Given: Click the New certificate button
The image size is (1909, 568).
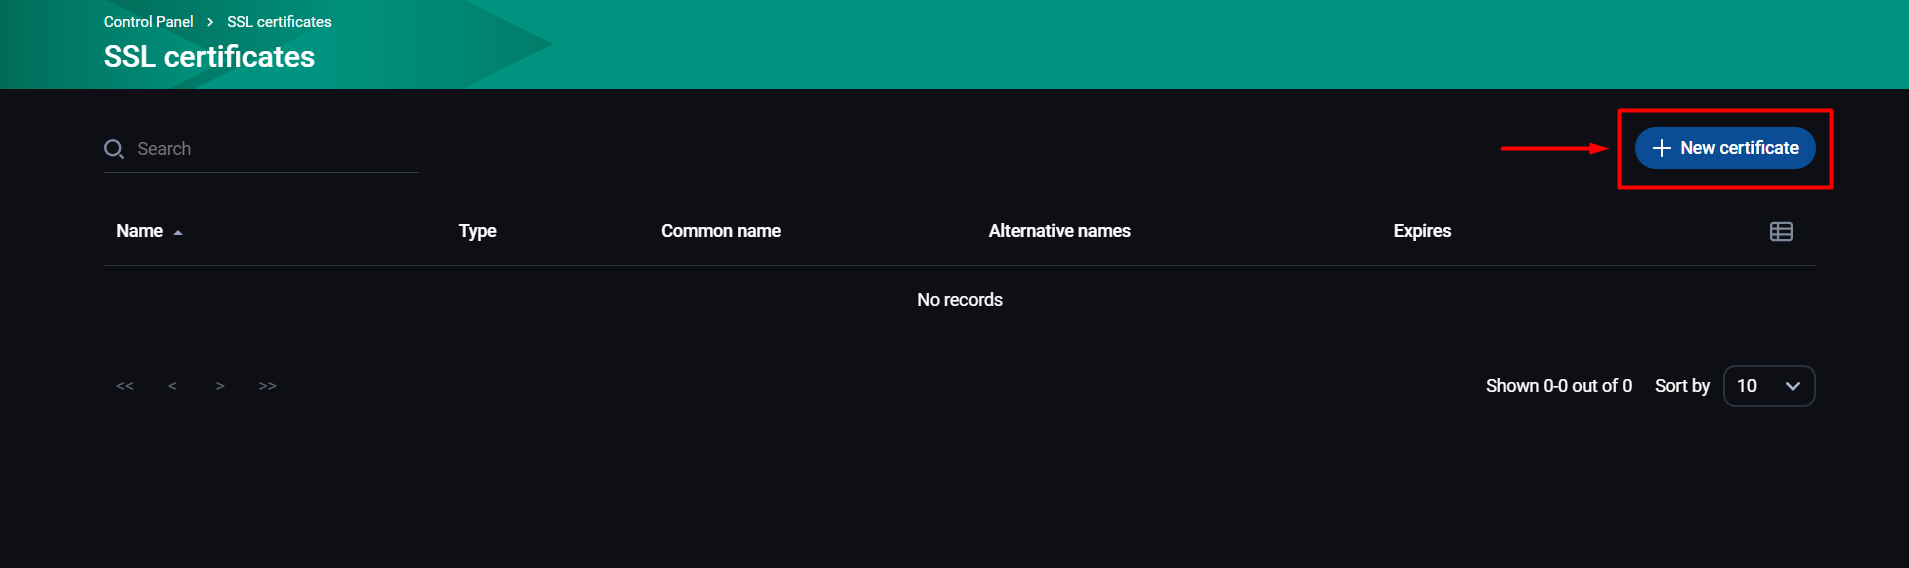Looking at the screenshot, I should coord(1725,148).
